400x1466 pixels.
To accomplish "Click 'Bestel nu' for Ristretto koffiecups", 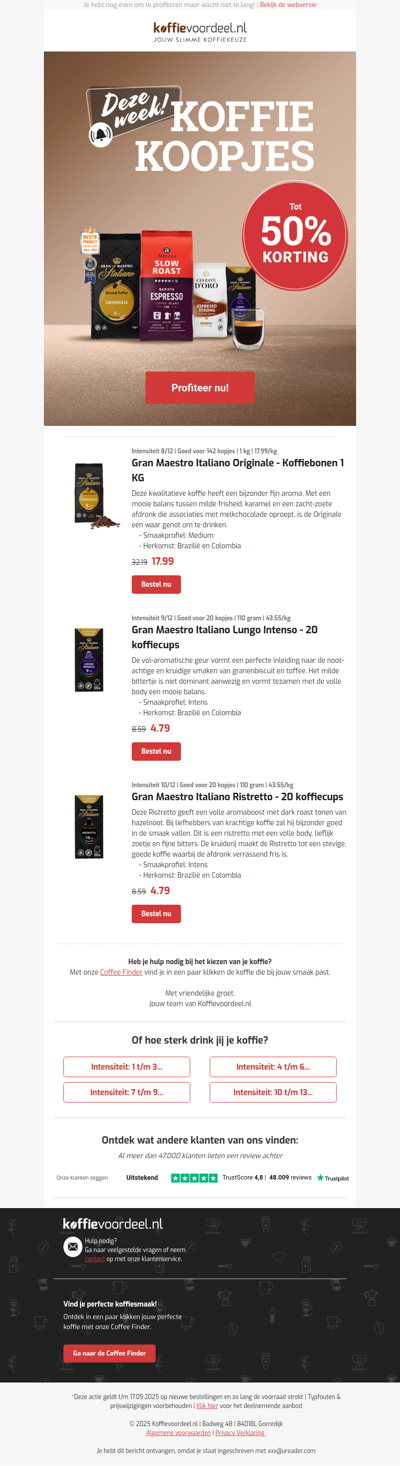I will pyautogui.click(x=156, y=913).
